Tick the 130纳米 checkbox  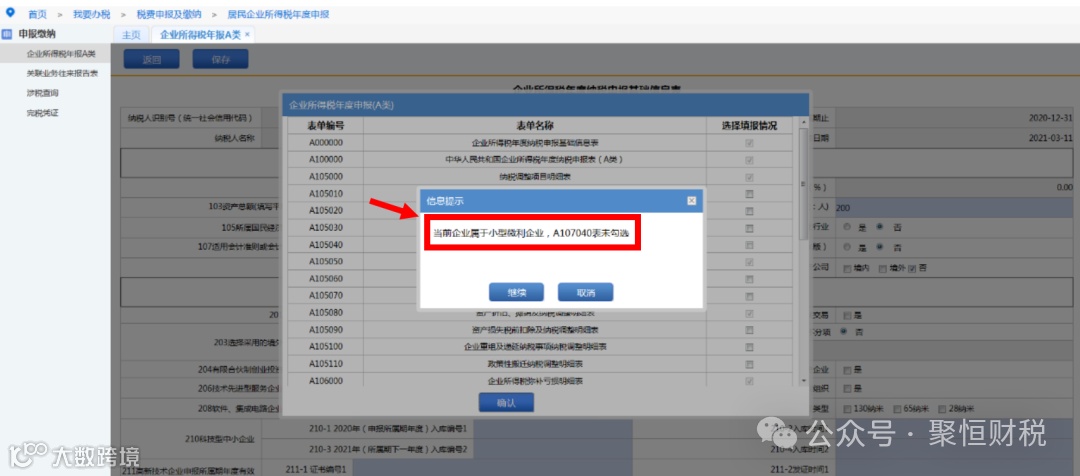point(847,408)
